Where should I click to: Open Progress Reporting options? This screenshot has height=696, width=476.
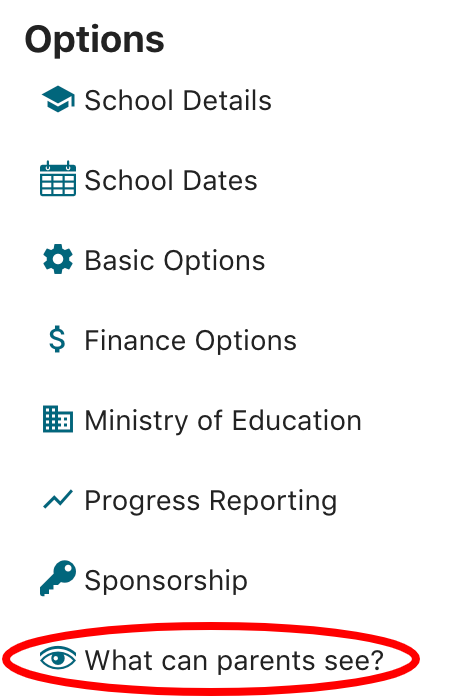coord(190,501)
